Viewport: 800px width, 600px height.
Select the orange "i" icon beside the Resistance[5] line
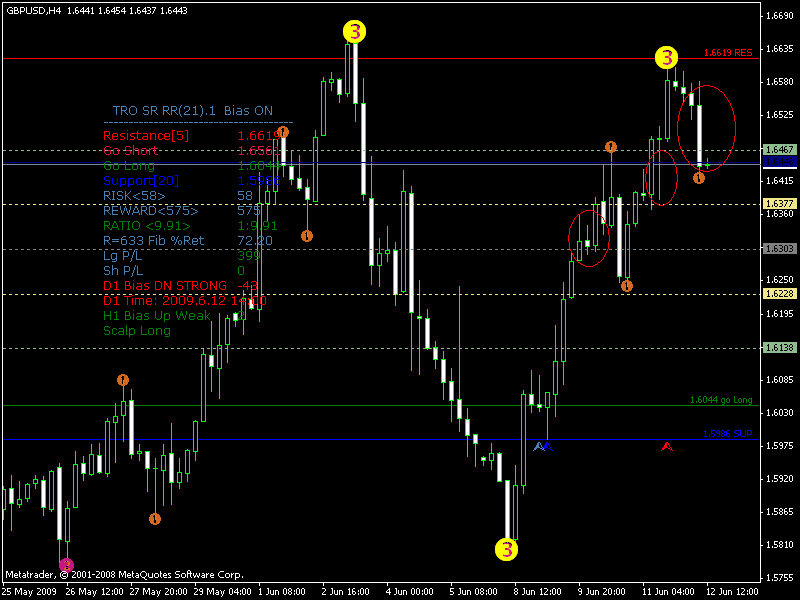[x=283, y=131]
